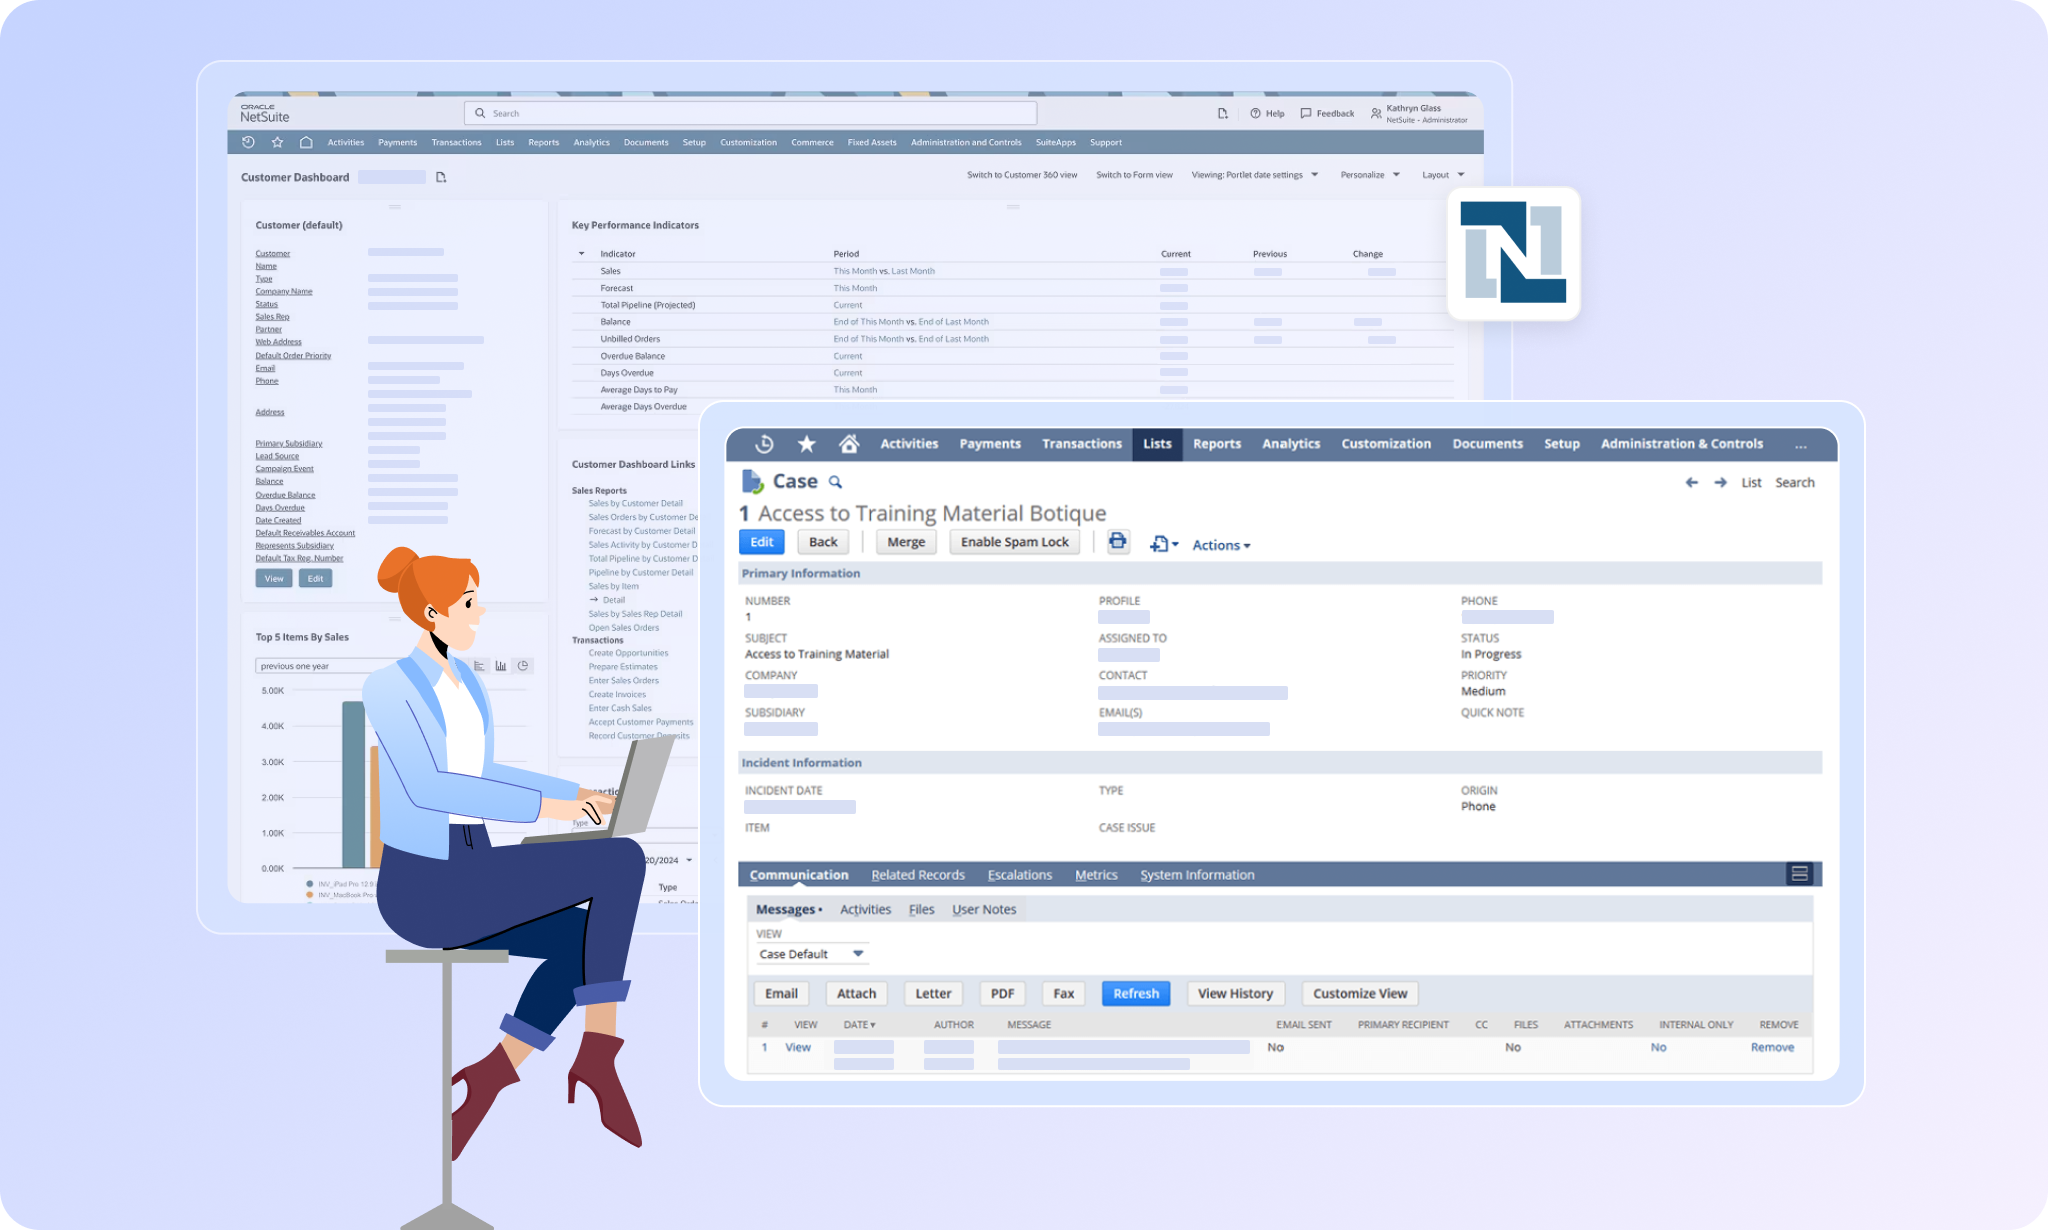This screenshot has height=1230, width=2048.
Task: Open the Personalize dropdown on Dashboard
Action: pyautogui.click(x=1370, y=175)
